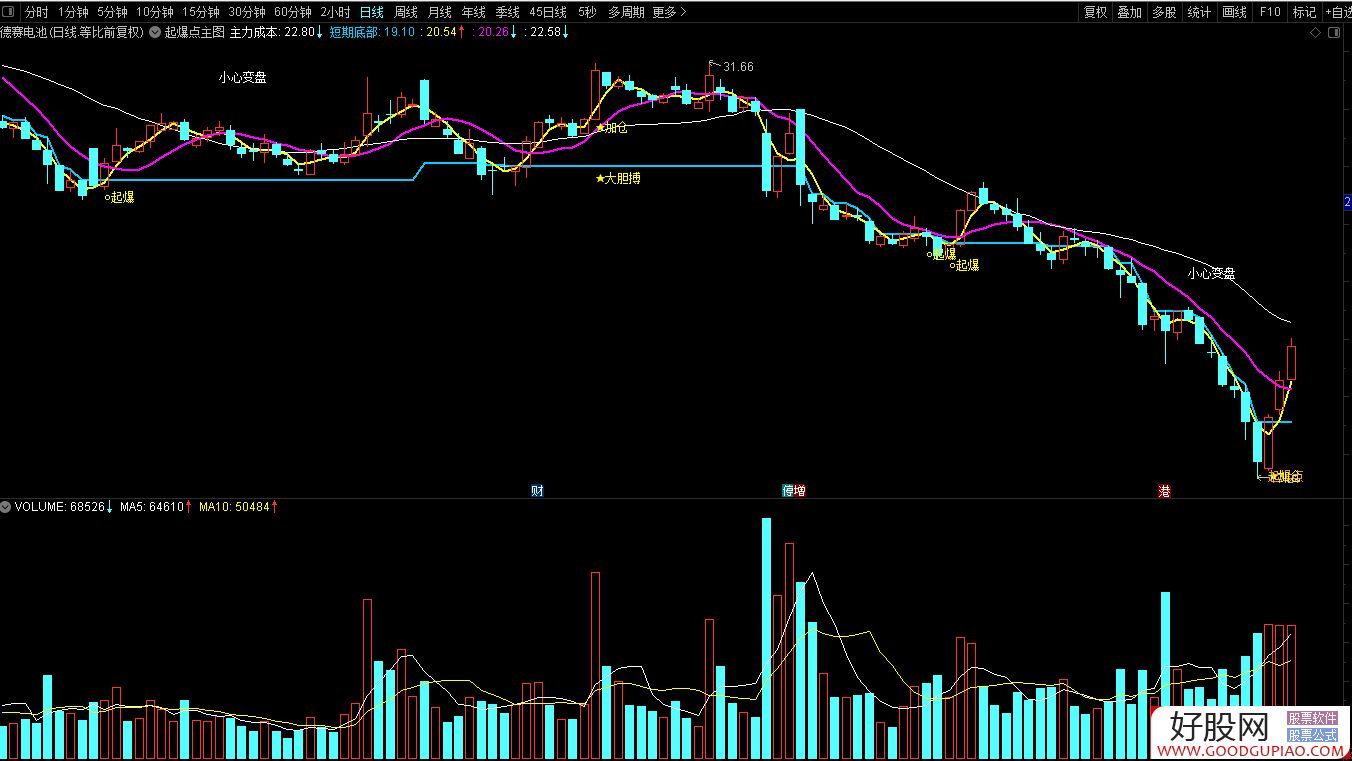Select the 季线 quarterly period
This screenshot has height=761, width=1352.
point(507,12)
